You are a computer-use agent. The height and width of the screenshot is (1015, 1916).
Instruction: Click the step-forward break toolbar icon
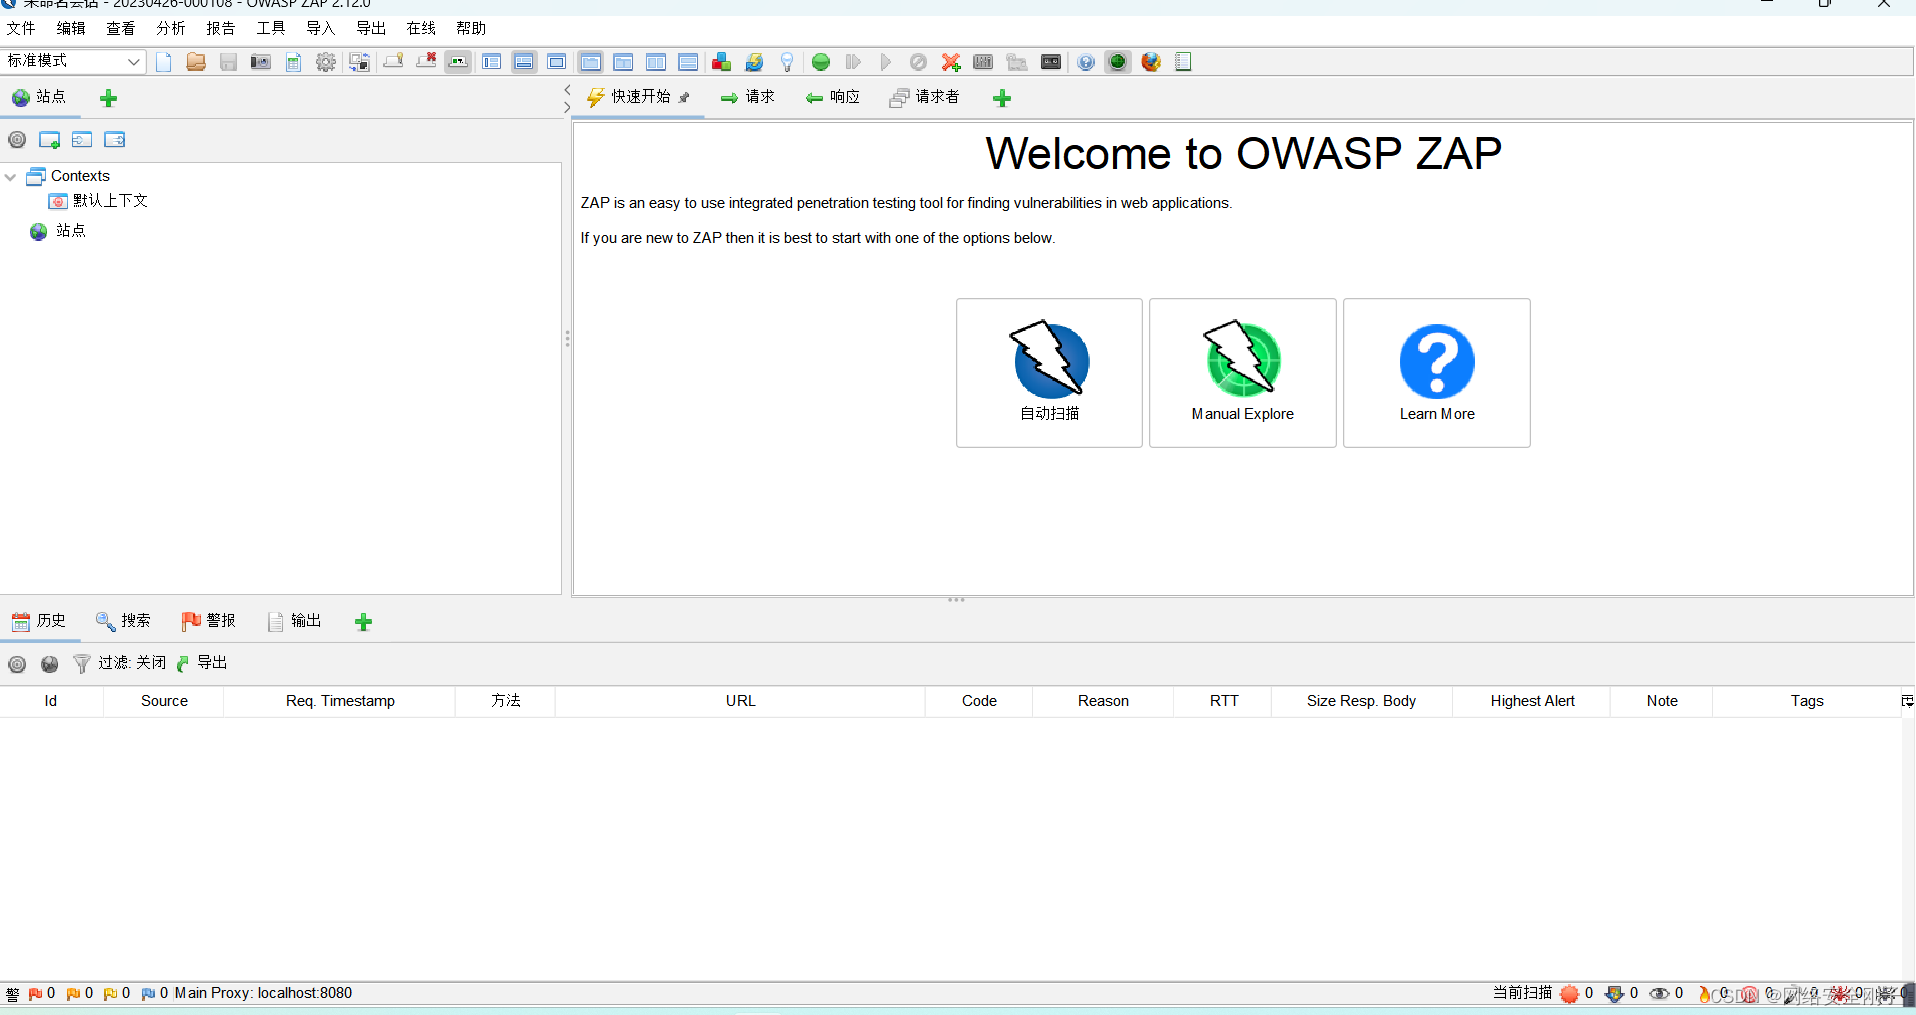click(853, 62)
